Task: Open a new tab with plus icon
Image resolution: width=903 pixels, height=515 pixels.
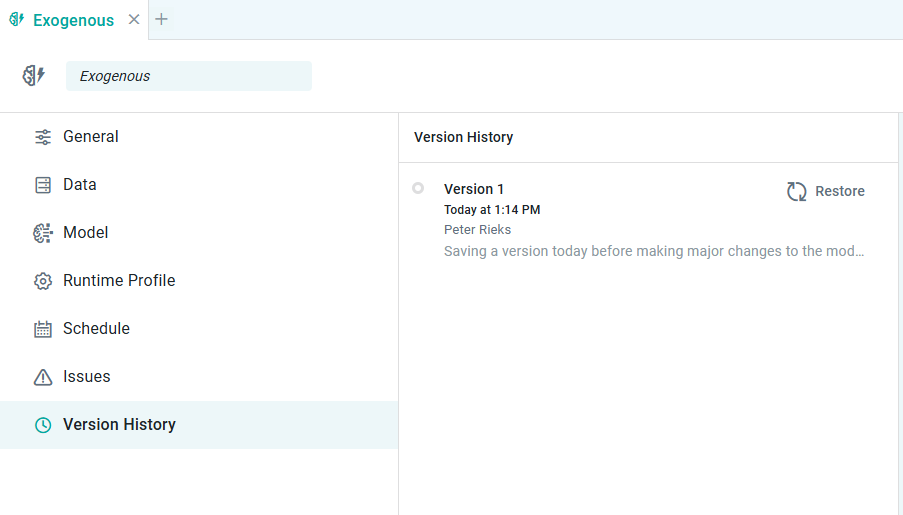Action: [162, 20]
